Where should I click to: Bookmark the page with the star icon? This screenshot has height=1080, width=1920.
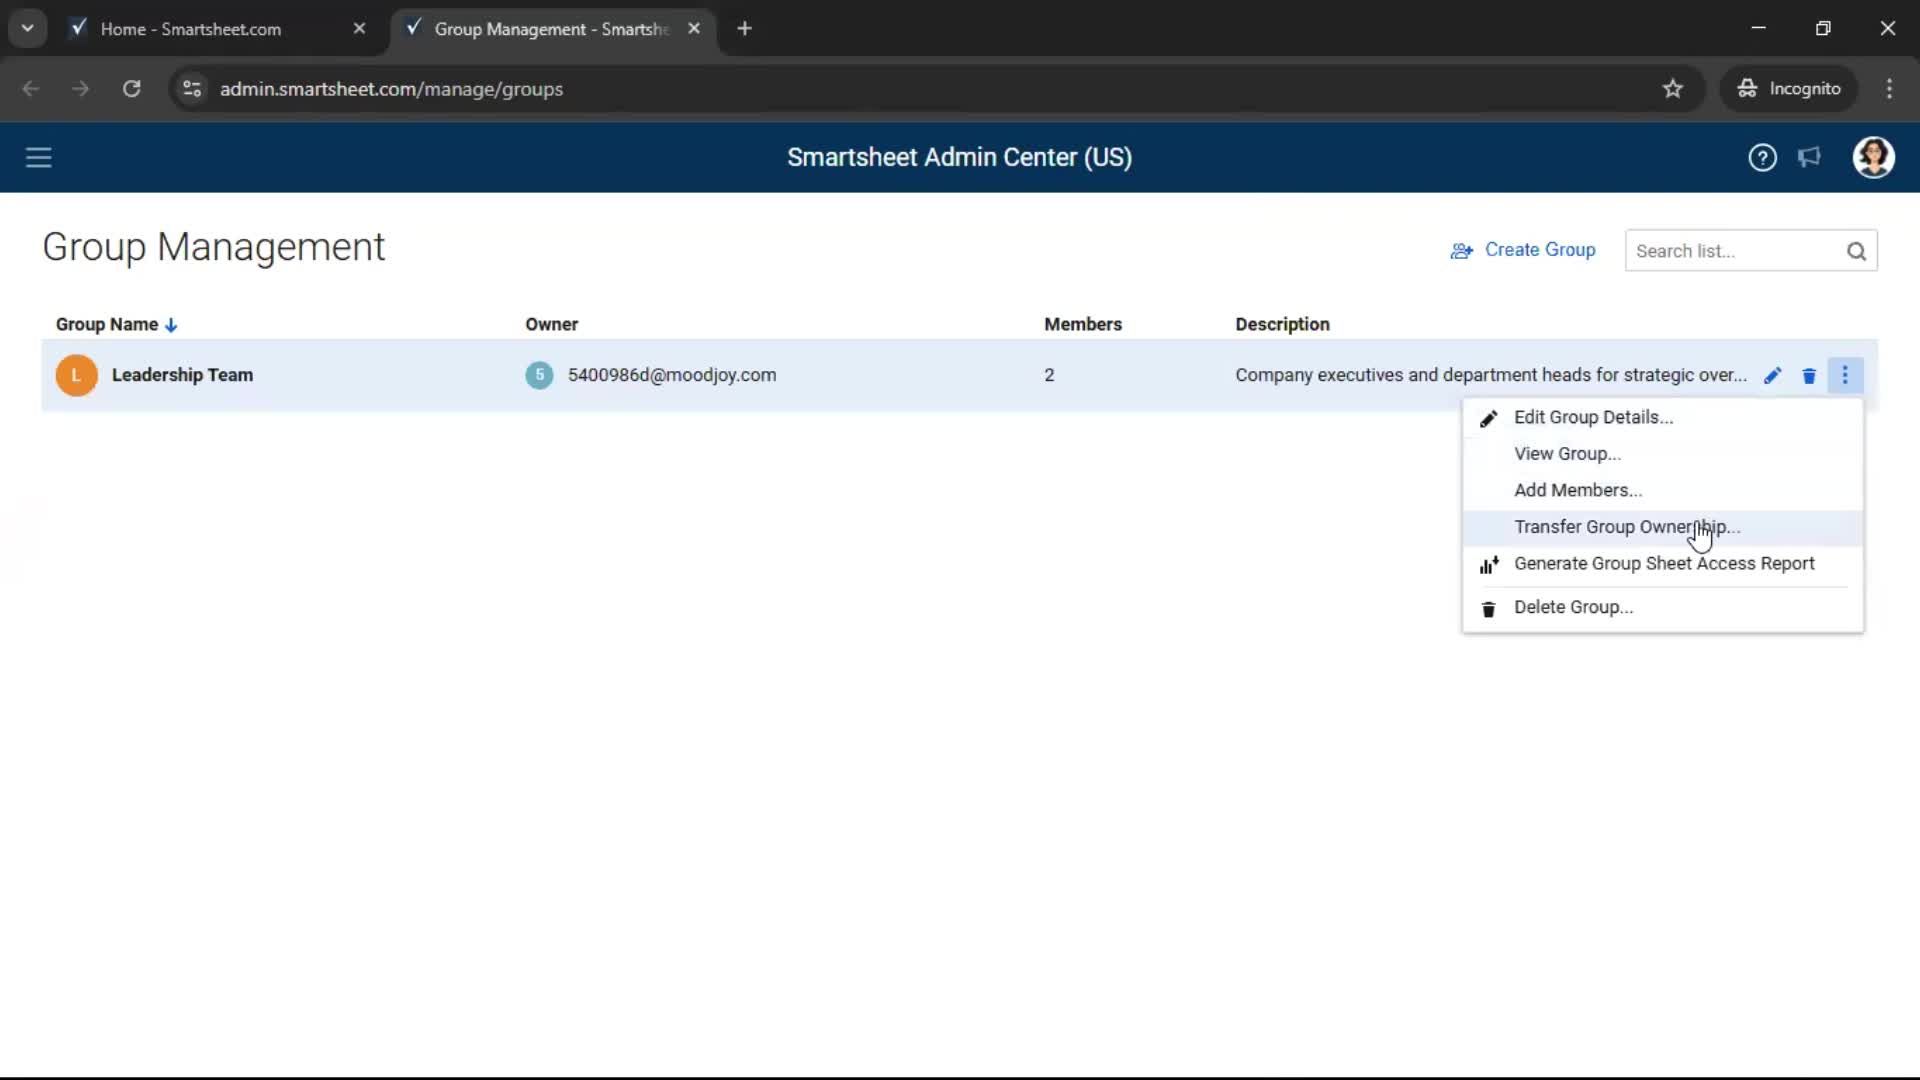(1673, 89)
